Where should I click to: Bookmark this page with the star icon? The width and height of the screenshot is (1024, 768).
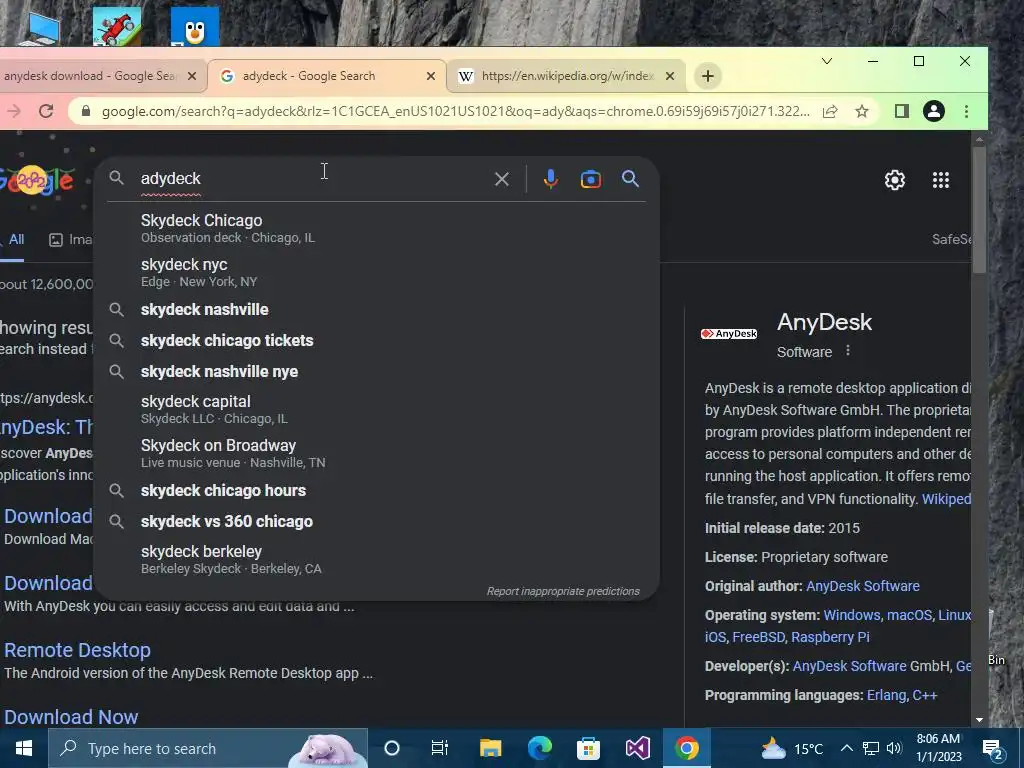click(x=862, y=111)
